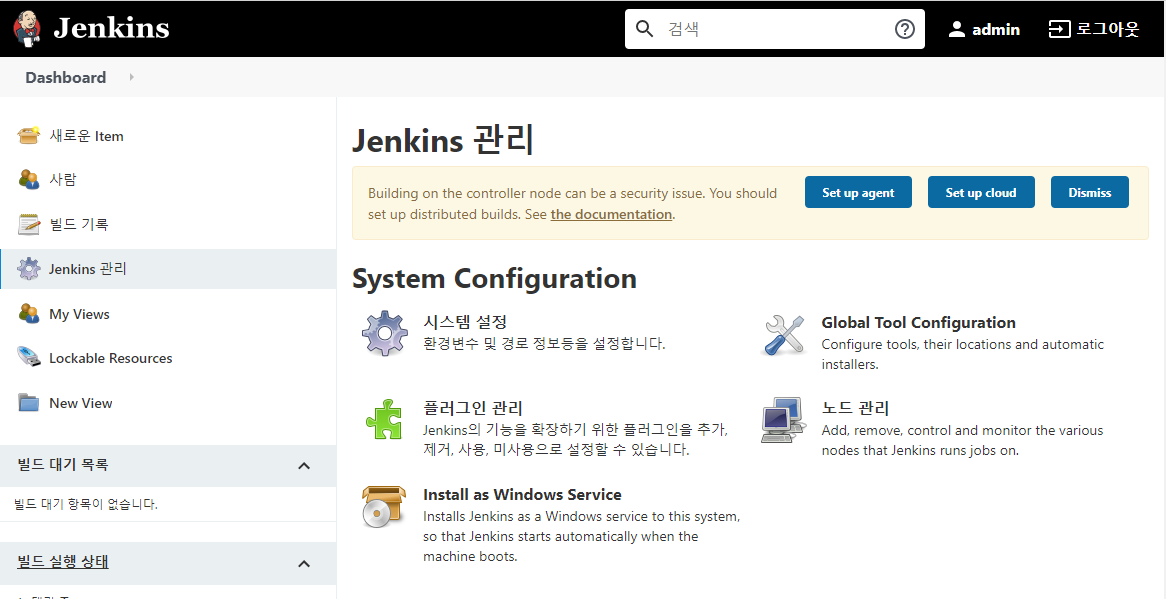1166x599 pixels.
Task: Collapse the 빌드 대기 목록 panel chevron
Action: 303,466
